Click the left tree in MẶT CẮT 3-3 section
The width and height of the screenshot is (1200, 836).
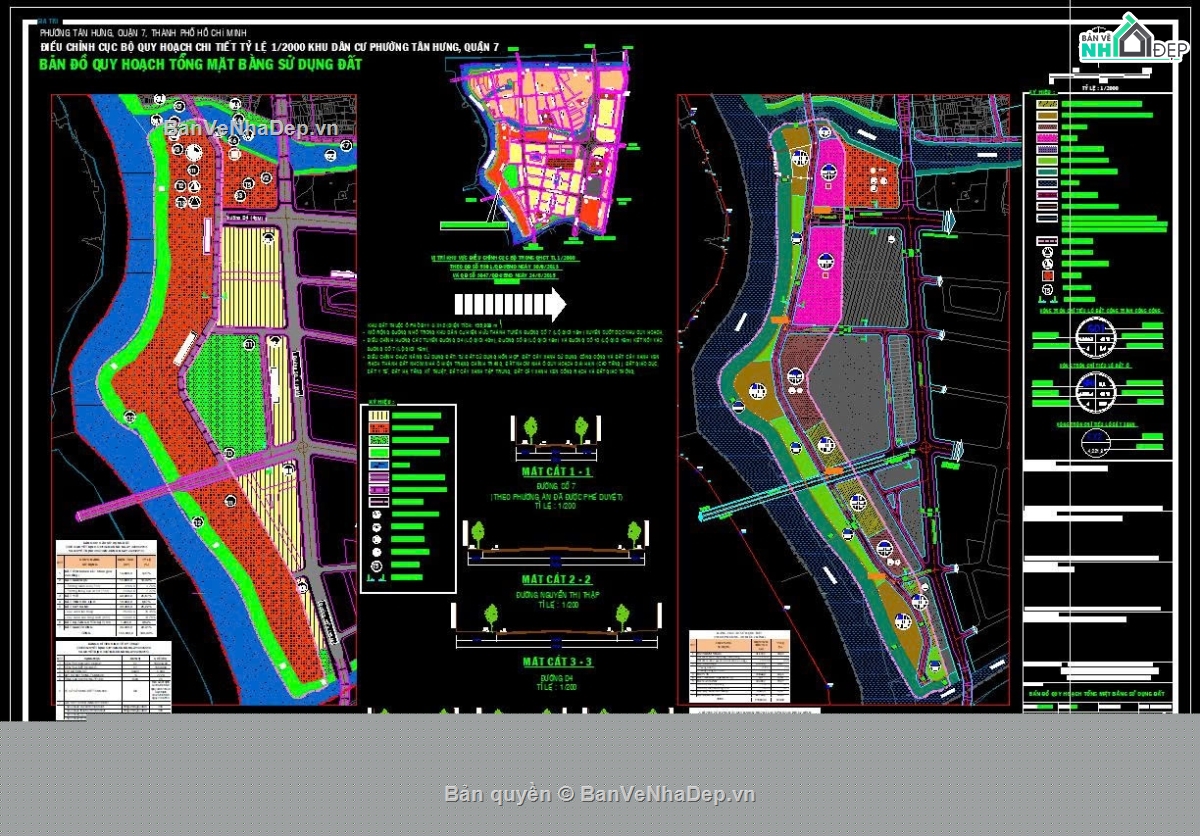pos(491,616)
